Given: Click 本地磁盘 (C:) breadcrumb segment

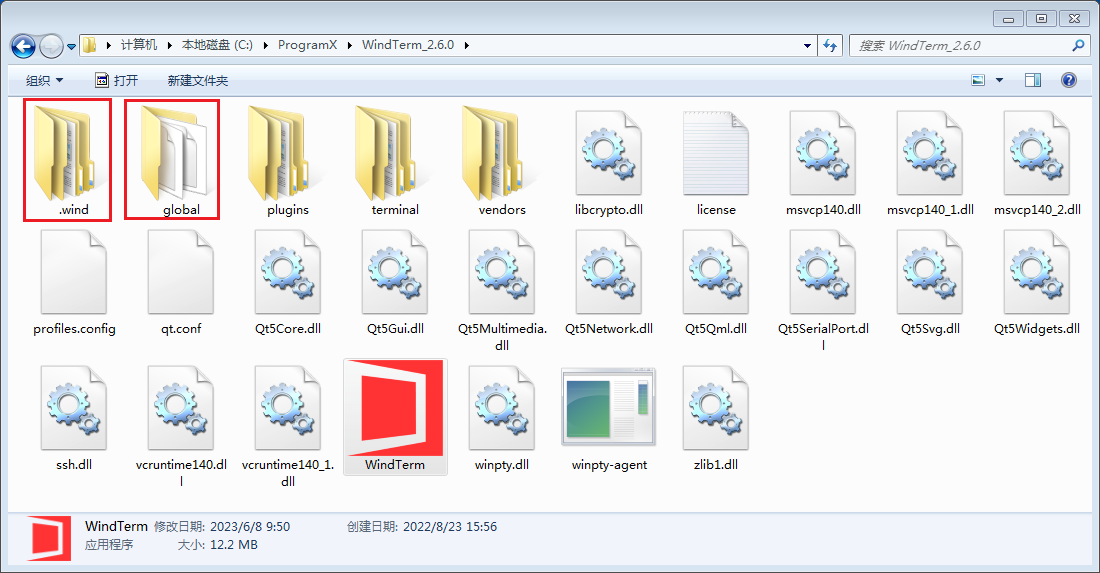Looking at the screenshot, I should tap(218, 45).
